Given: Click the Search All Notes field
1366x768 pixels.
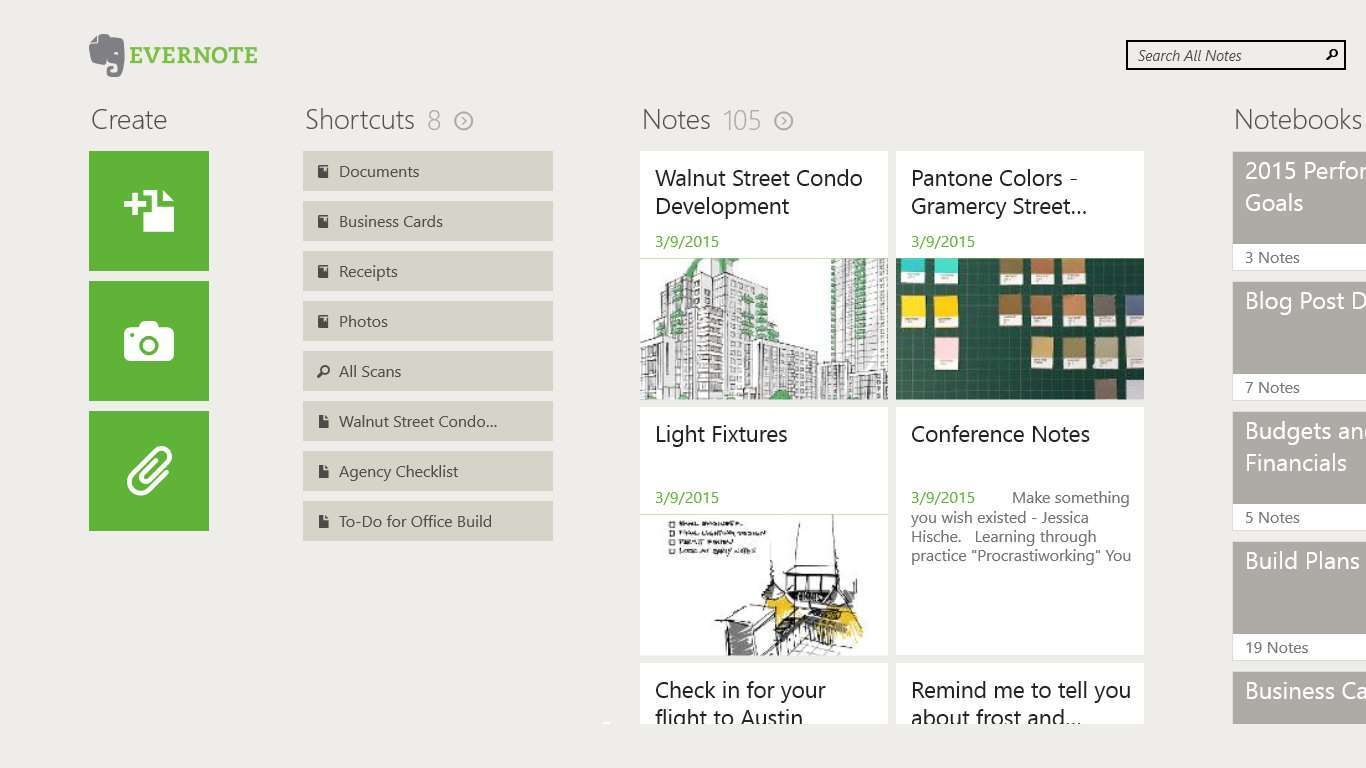Looking at the screenshot, I should 1225,56.
